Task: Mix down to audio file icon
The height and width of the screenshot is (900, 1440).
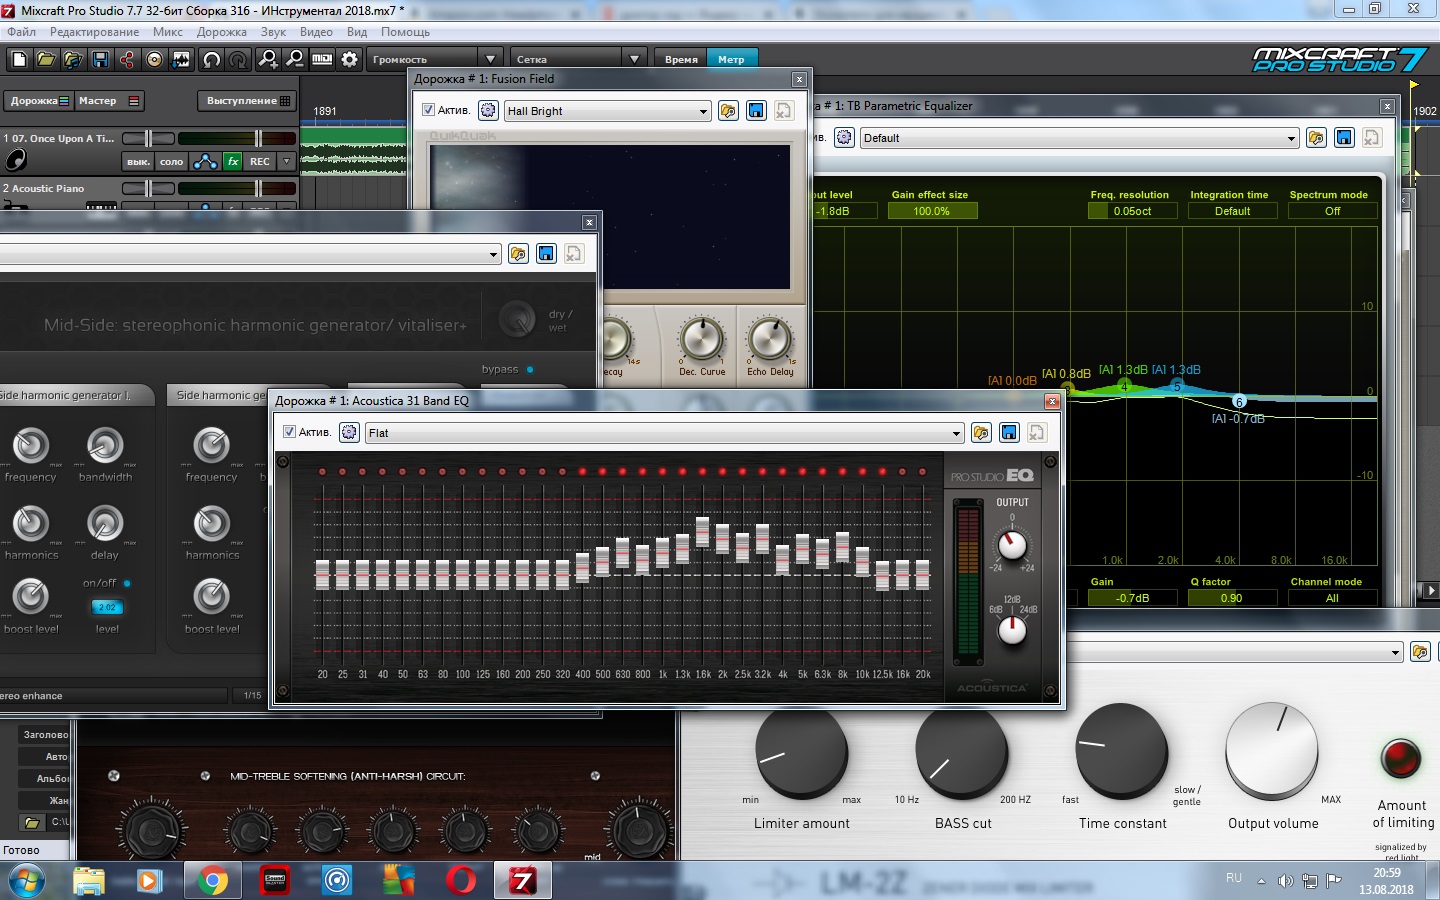Action: click(181, 60)
